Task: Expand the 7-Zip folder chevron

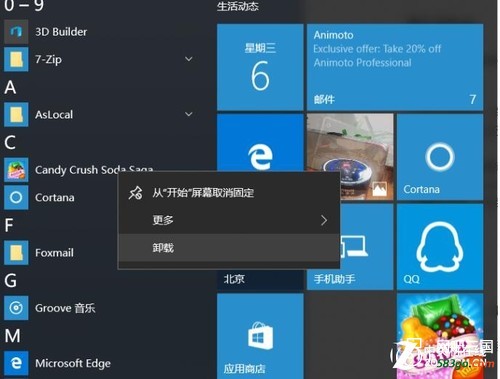Action: [189, 59]
